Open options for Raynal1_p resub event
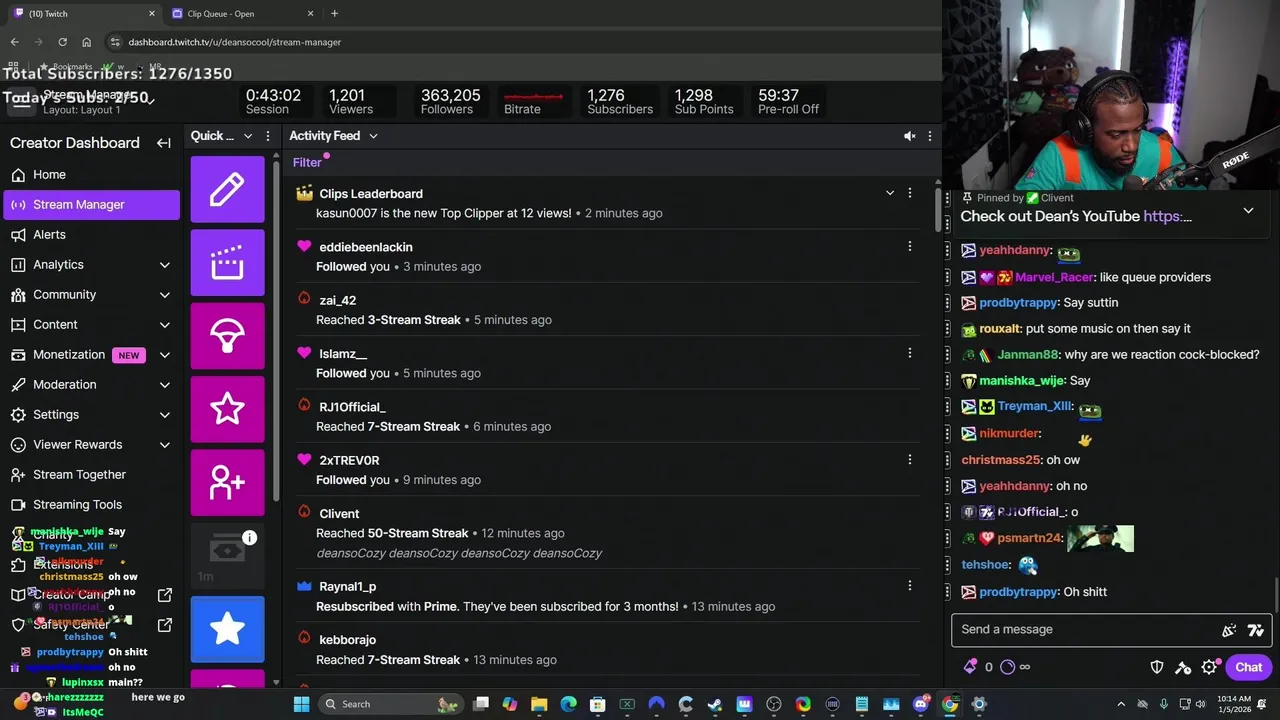Image resolution: width=1280 pixels, height=720 pixels. (909, 586)
